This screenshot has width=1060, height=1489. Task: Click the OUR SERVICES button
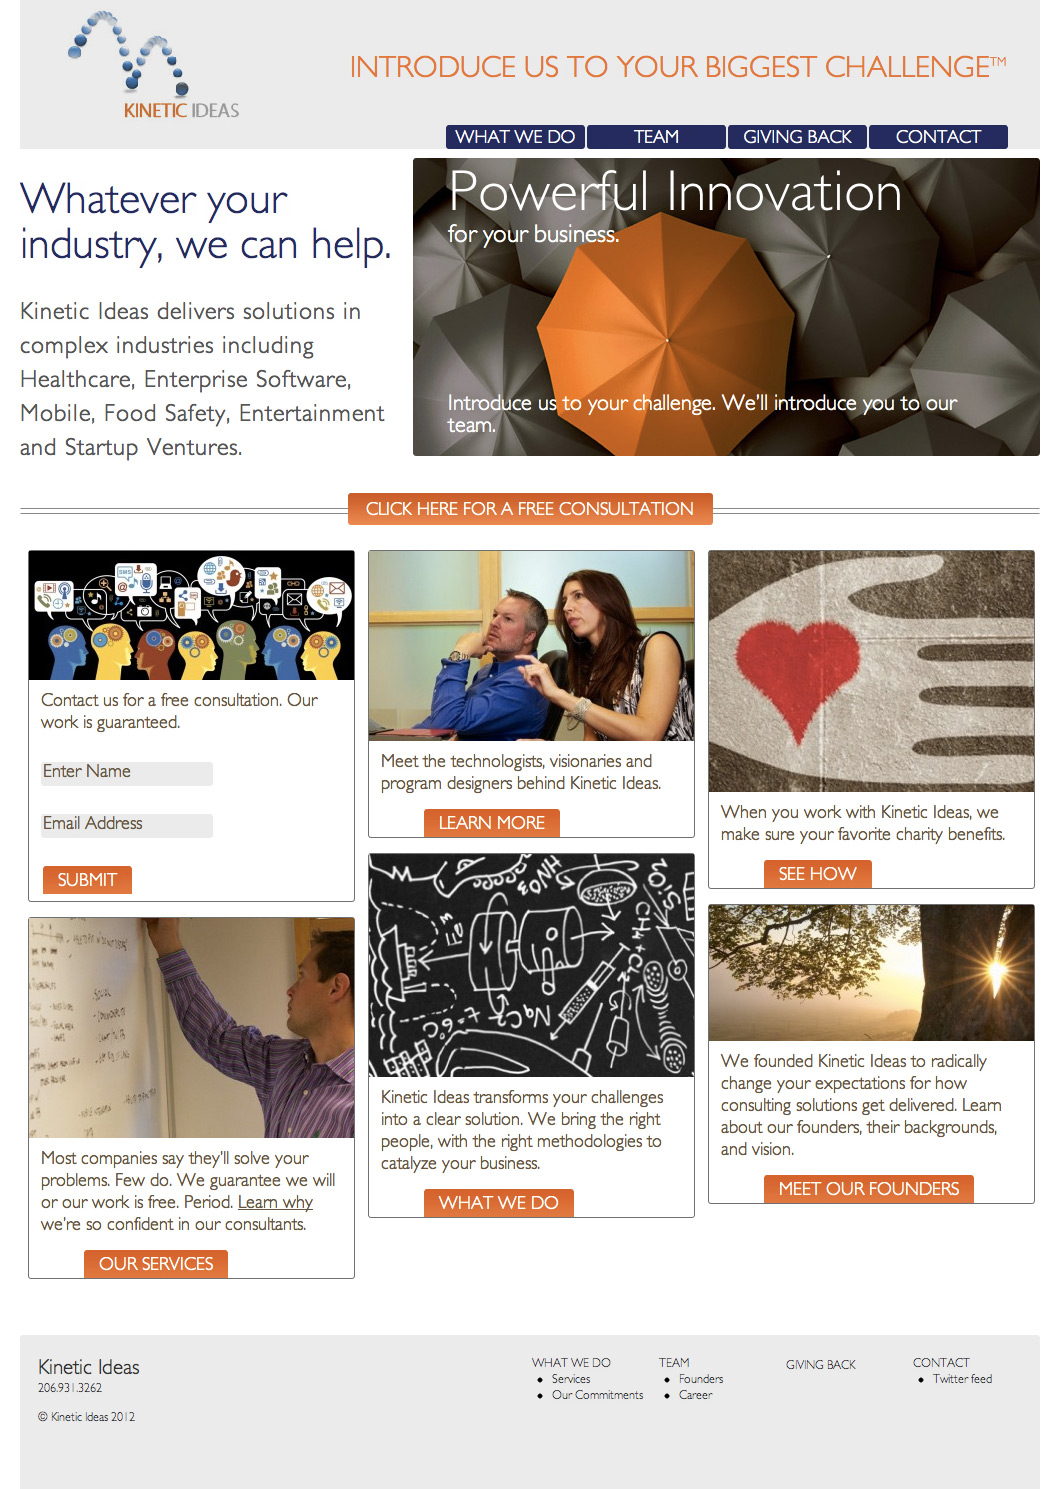156,1264
